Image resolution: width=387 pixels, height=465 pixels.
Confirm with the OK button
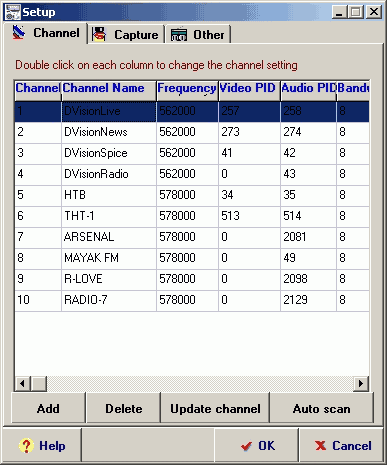(x=257, y=446)
